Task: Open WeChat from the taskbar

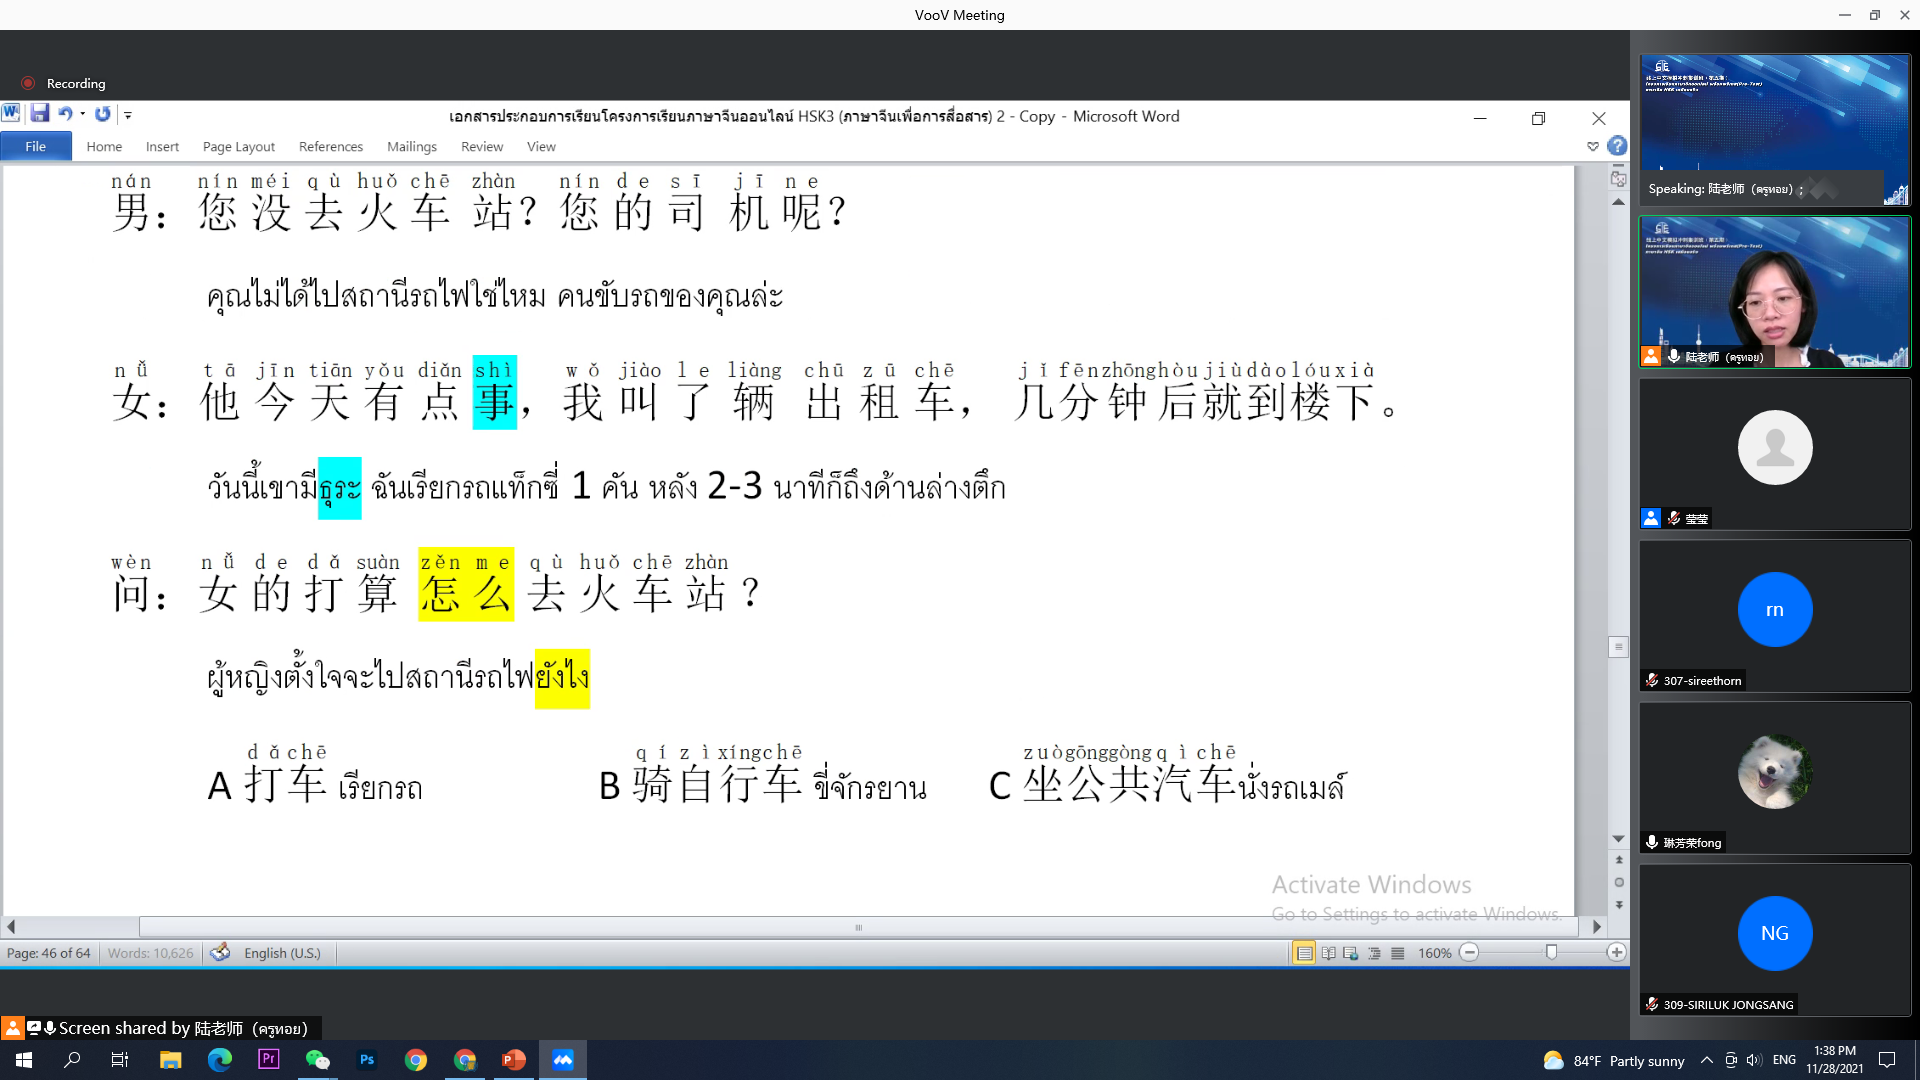Action: pyautogui.click(x=317, y=1060)
